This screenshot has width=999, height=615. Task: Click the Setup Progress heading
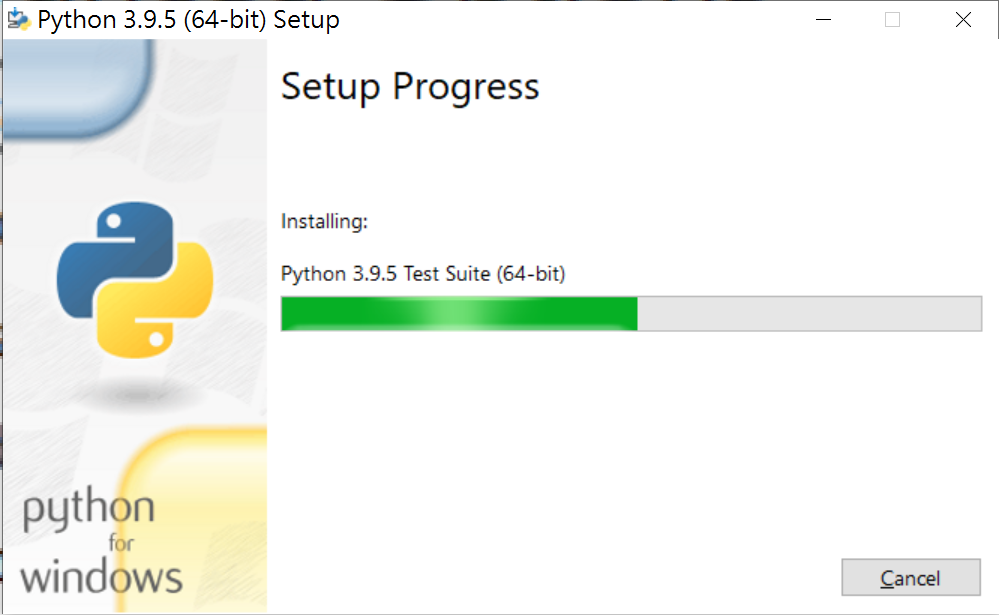pyautogui.click(x=410, y=87)
